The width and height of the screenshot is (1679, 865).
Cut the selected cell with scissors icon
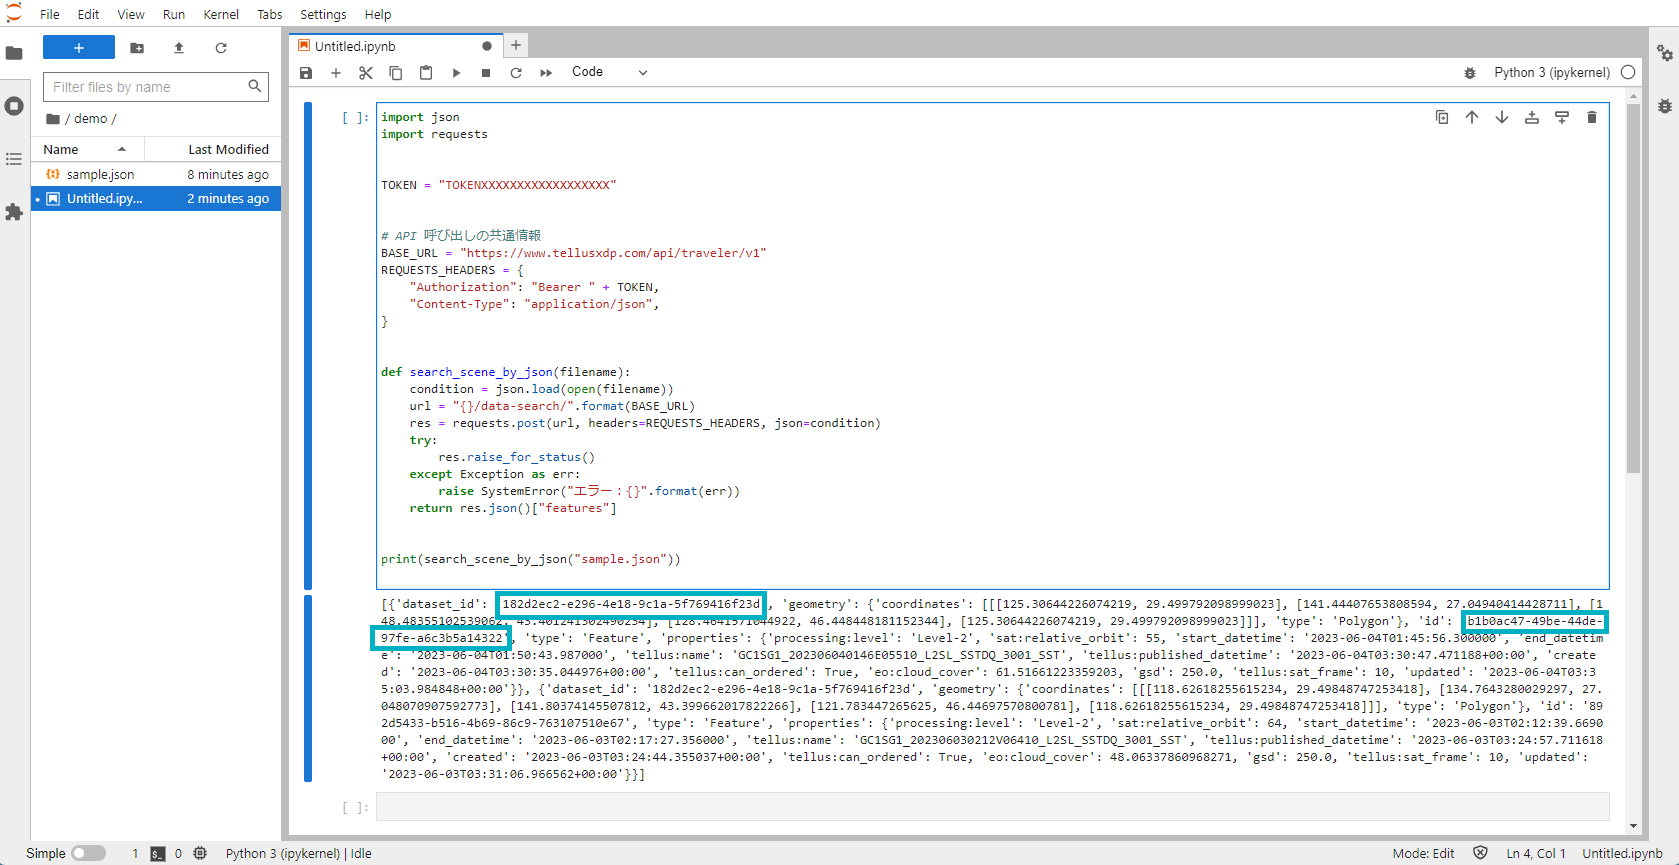(366, 73)
